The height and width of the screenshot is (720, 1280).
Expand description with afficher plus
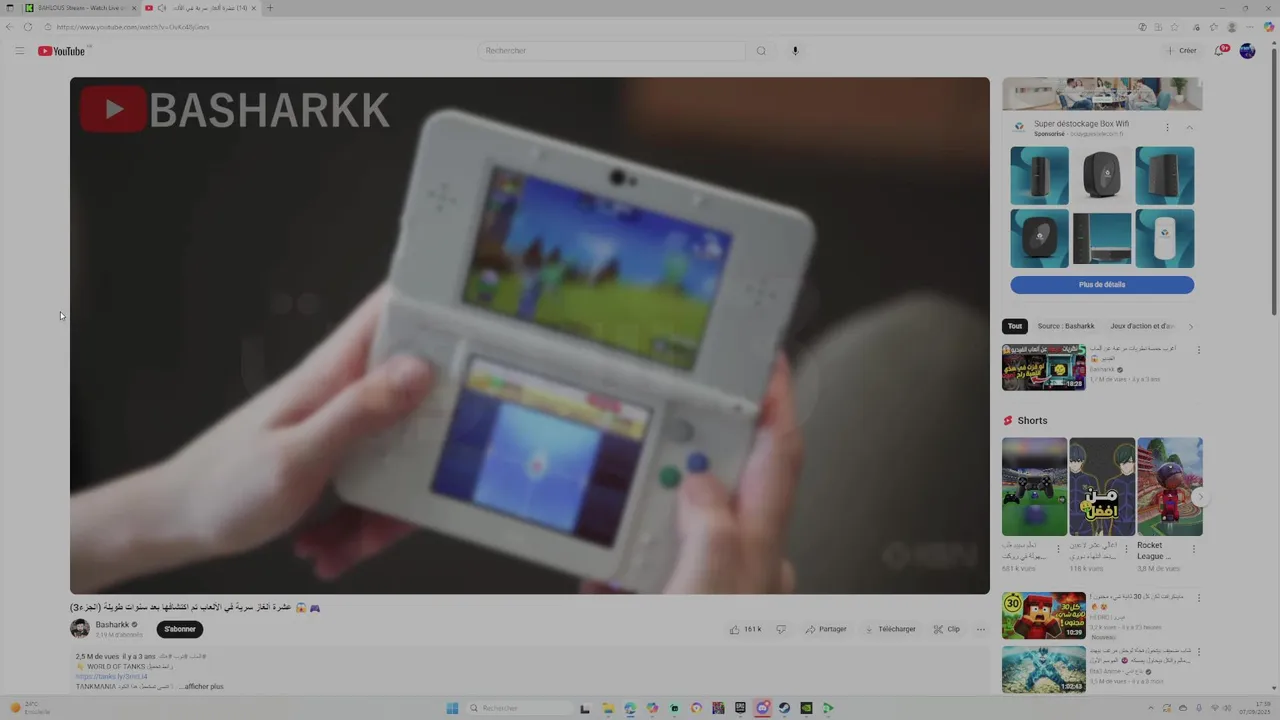tap(204, 687)
